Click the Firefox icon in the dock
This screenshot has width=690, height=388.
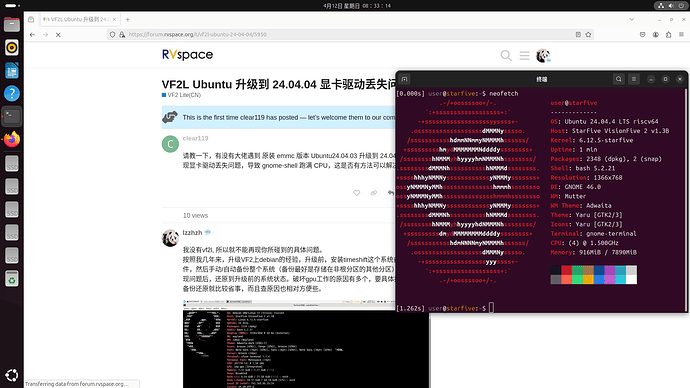click(12, 139)
